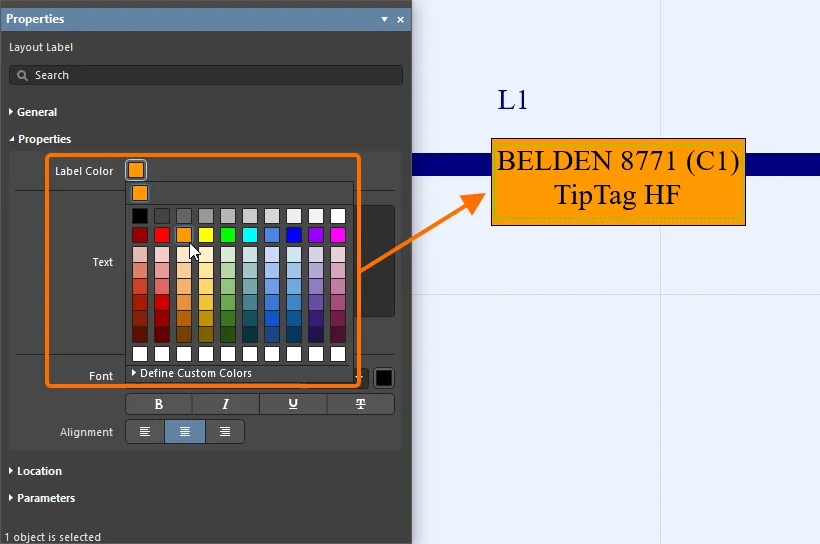Click the Search input field
The image size is (820, 544).
click(206, 75)
